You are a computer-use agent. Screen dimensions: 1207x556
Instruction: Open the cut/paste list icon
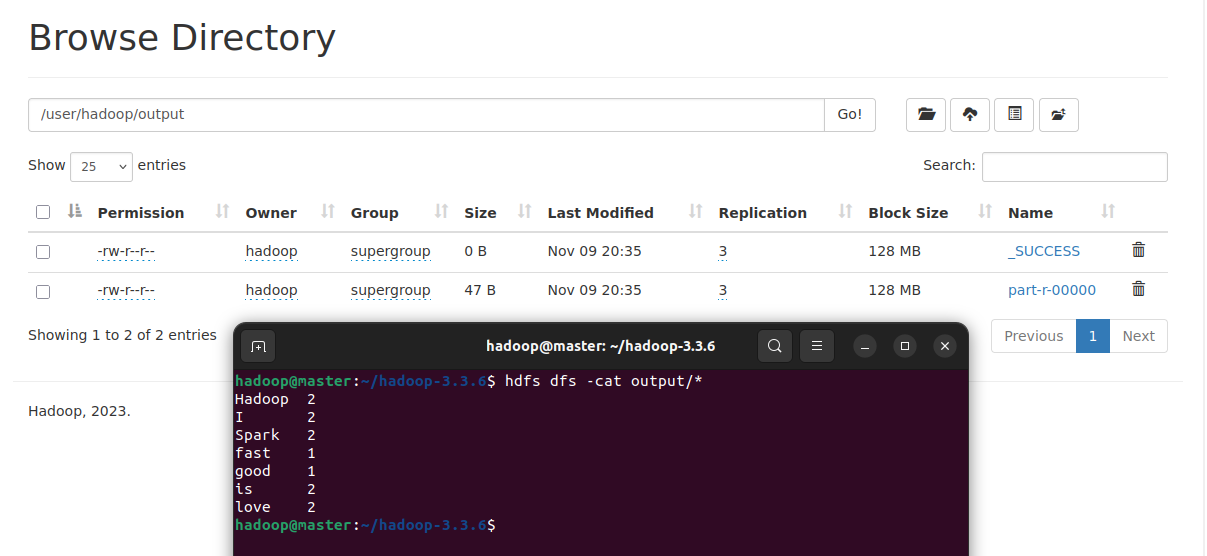(x=1014, y=115)
